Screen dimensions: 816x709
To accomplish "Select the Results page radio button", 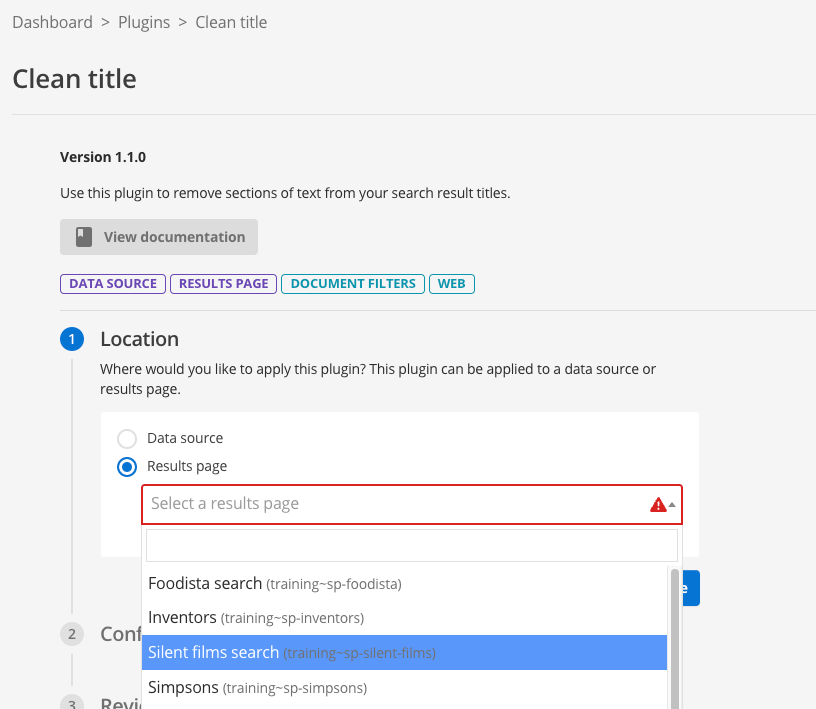I will tap(127, 467).
